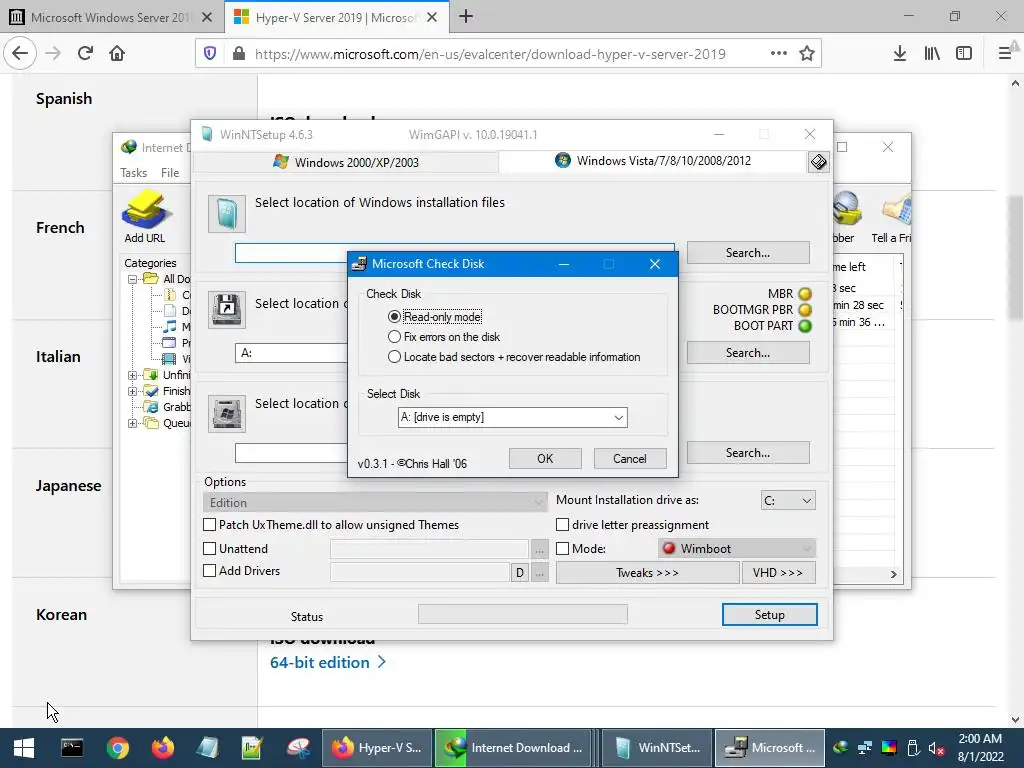Click the tracking protection shield icon
1024x768 pixels.
[210, 54]
